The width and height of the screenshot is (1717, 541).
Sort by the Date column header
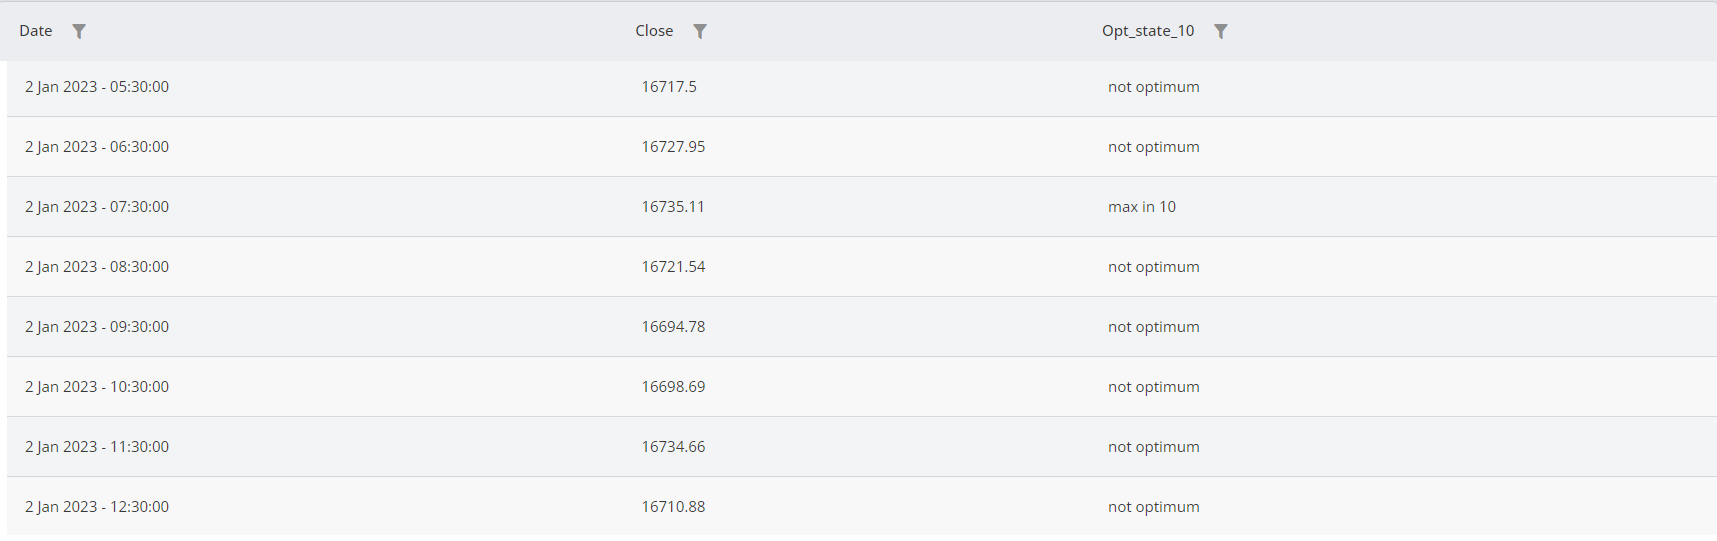point(36,31)
